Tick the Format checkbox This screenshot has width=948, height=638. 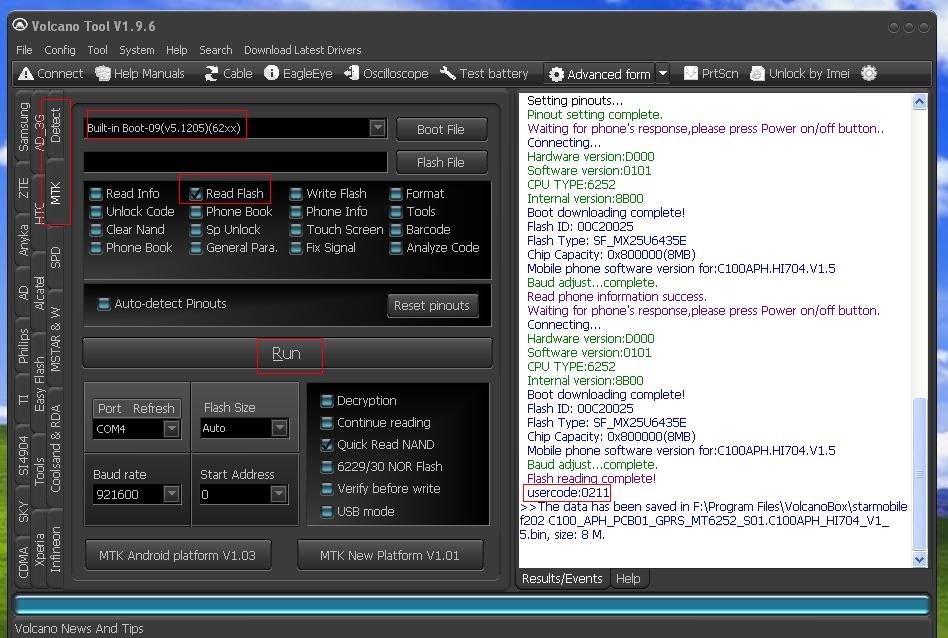pyautogui.click(x=395, y=194)
